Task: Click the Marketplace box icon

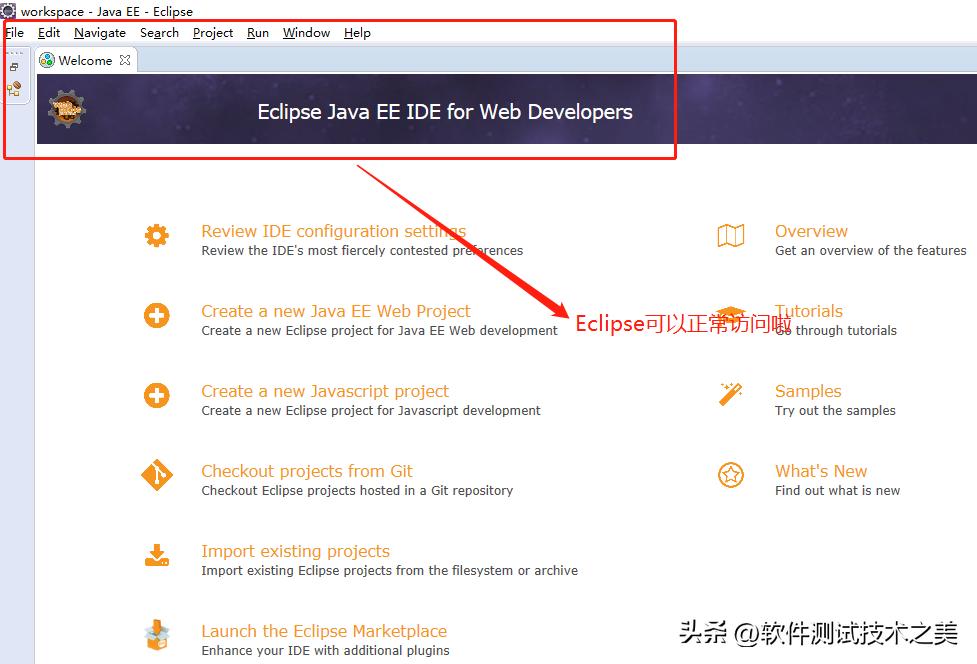Action: click(156, 635)
